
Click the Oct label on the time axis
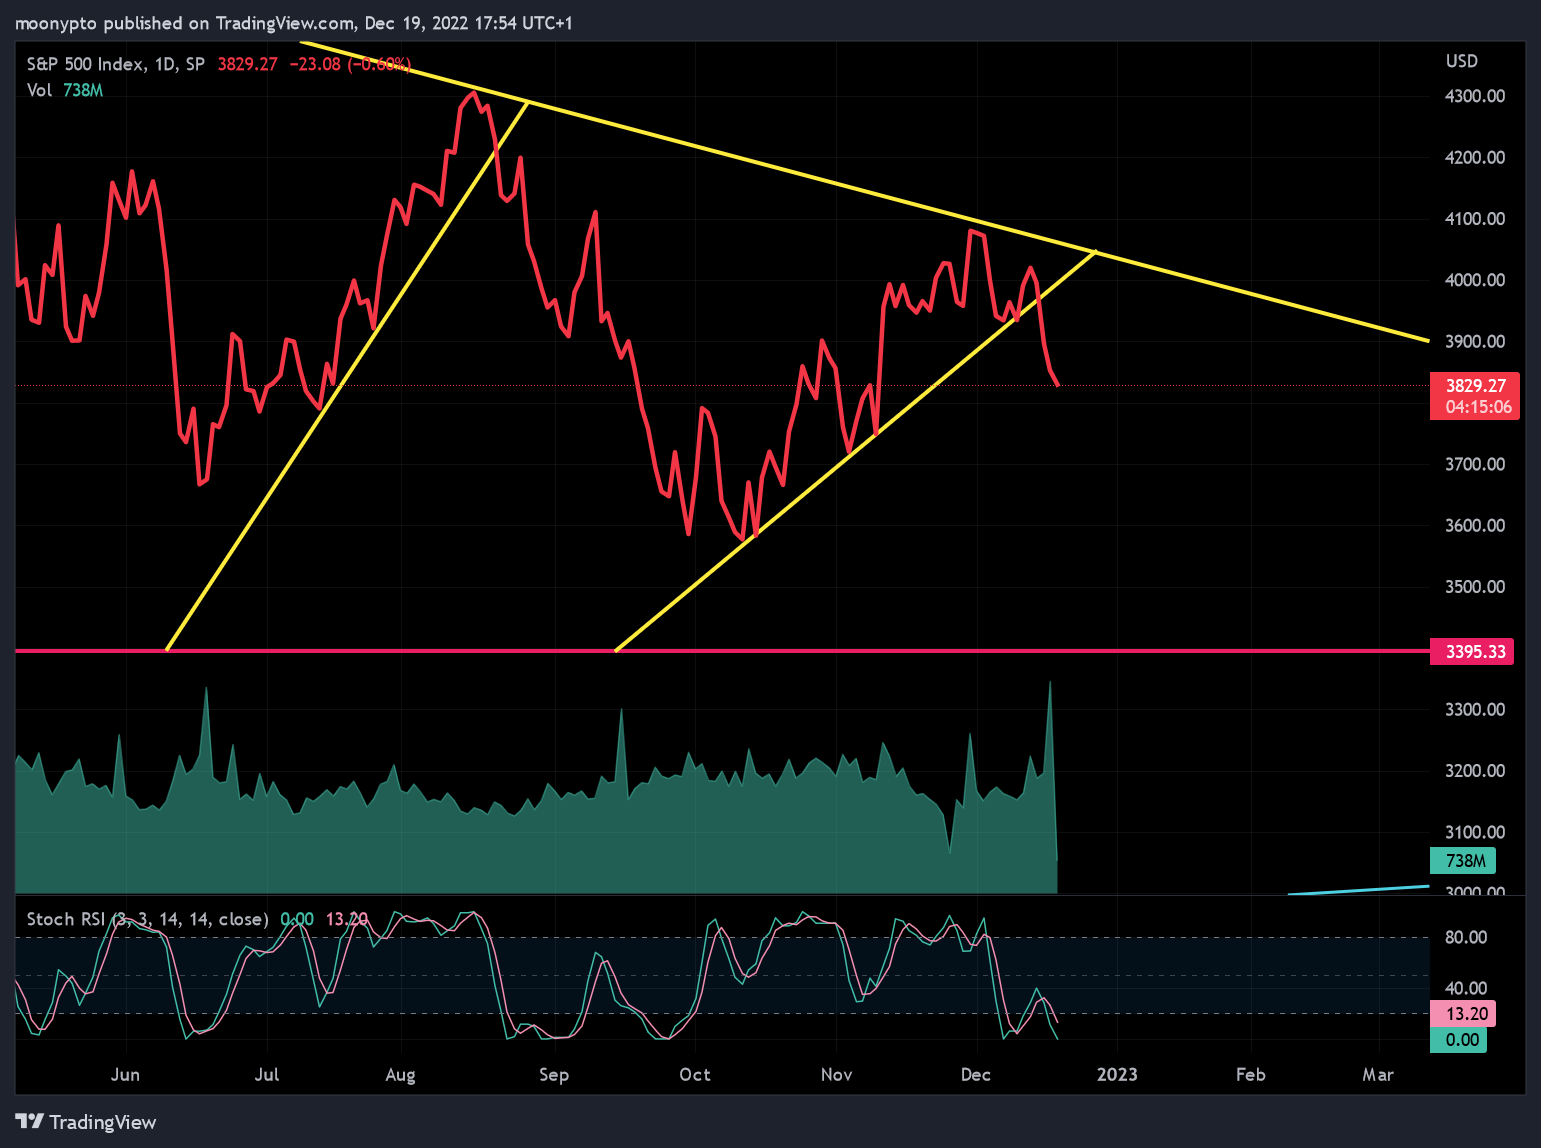tap(694, 1075)
